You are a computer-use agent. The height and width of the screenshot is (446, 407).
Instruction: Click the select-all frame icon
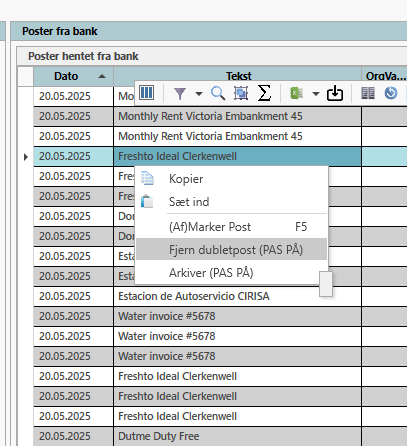(x=241, y=93)
